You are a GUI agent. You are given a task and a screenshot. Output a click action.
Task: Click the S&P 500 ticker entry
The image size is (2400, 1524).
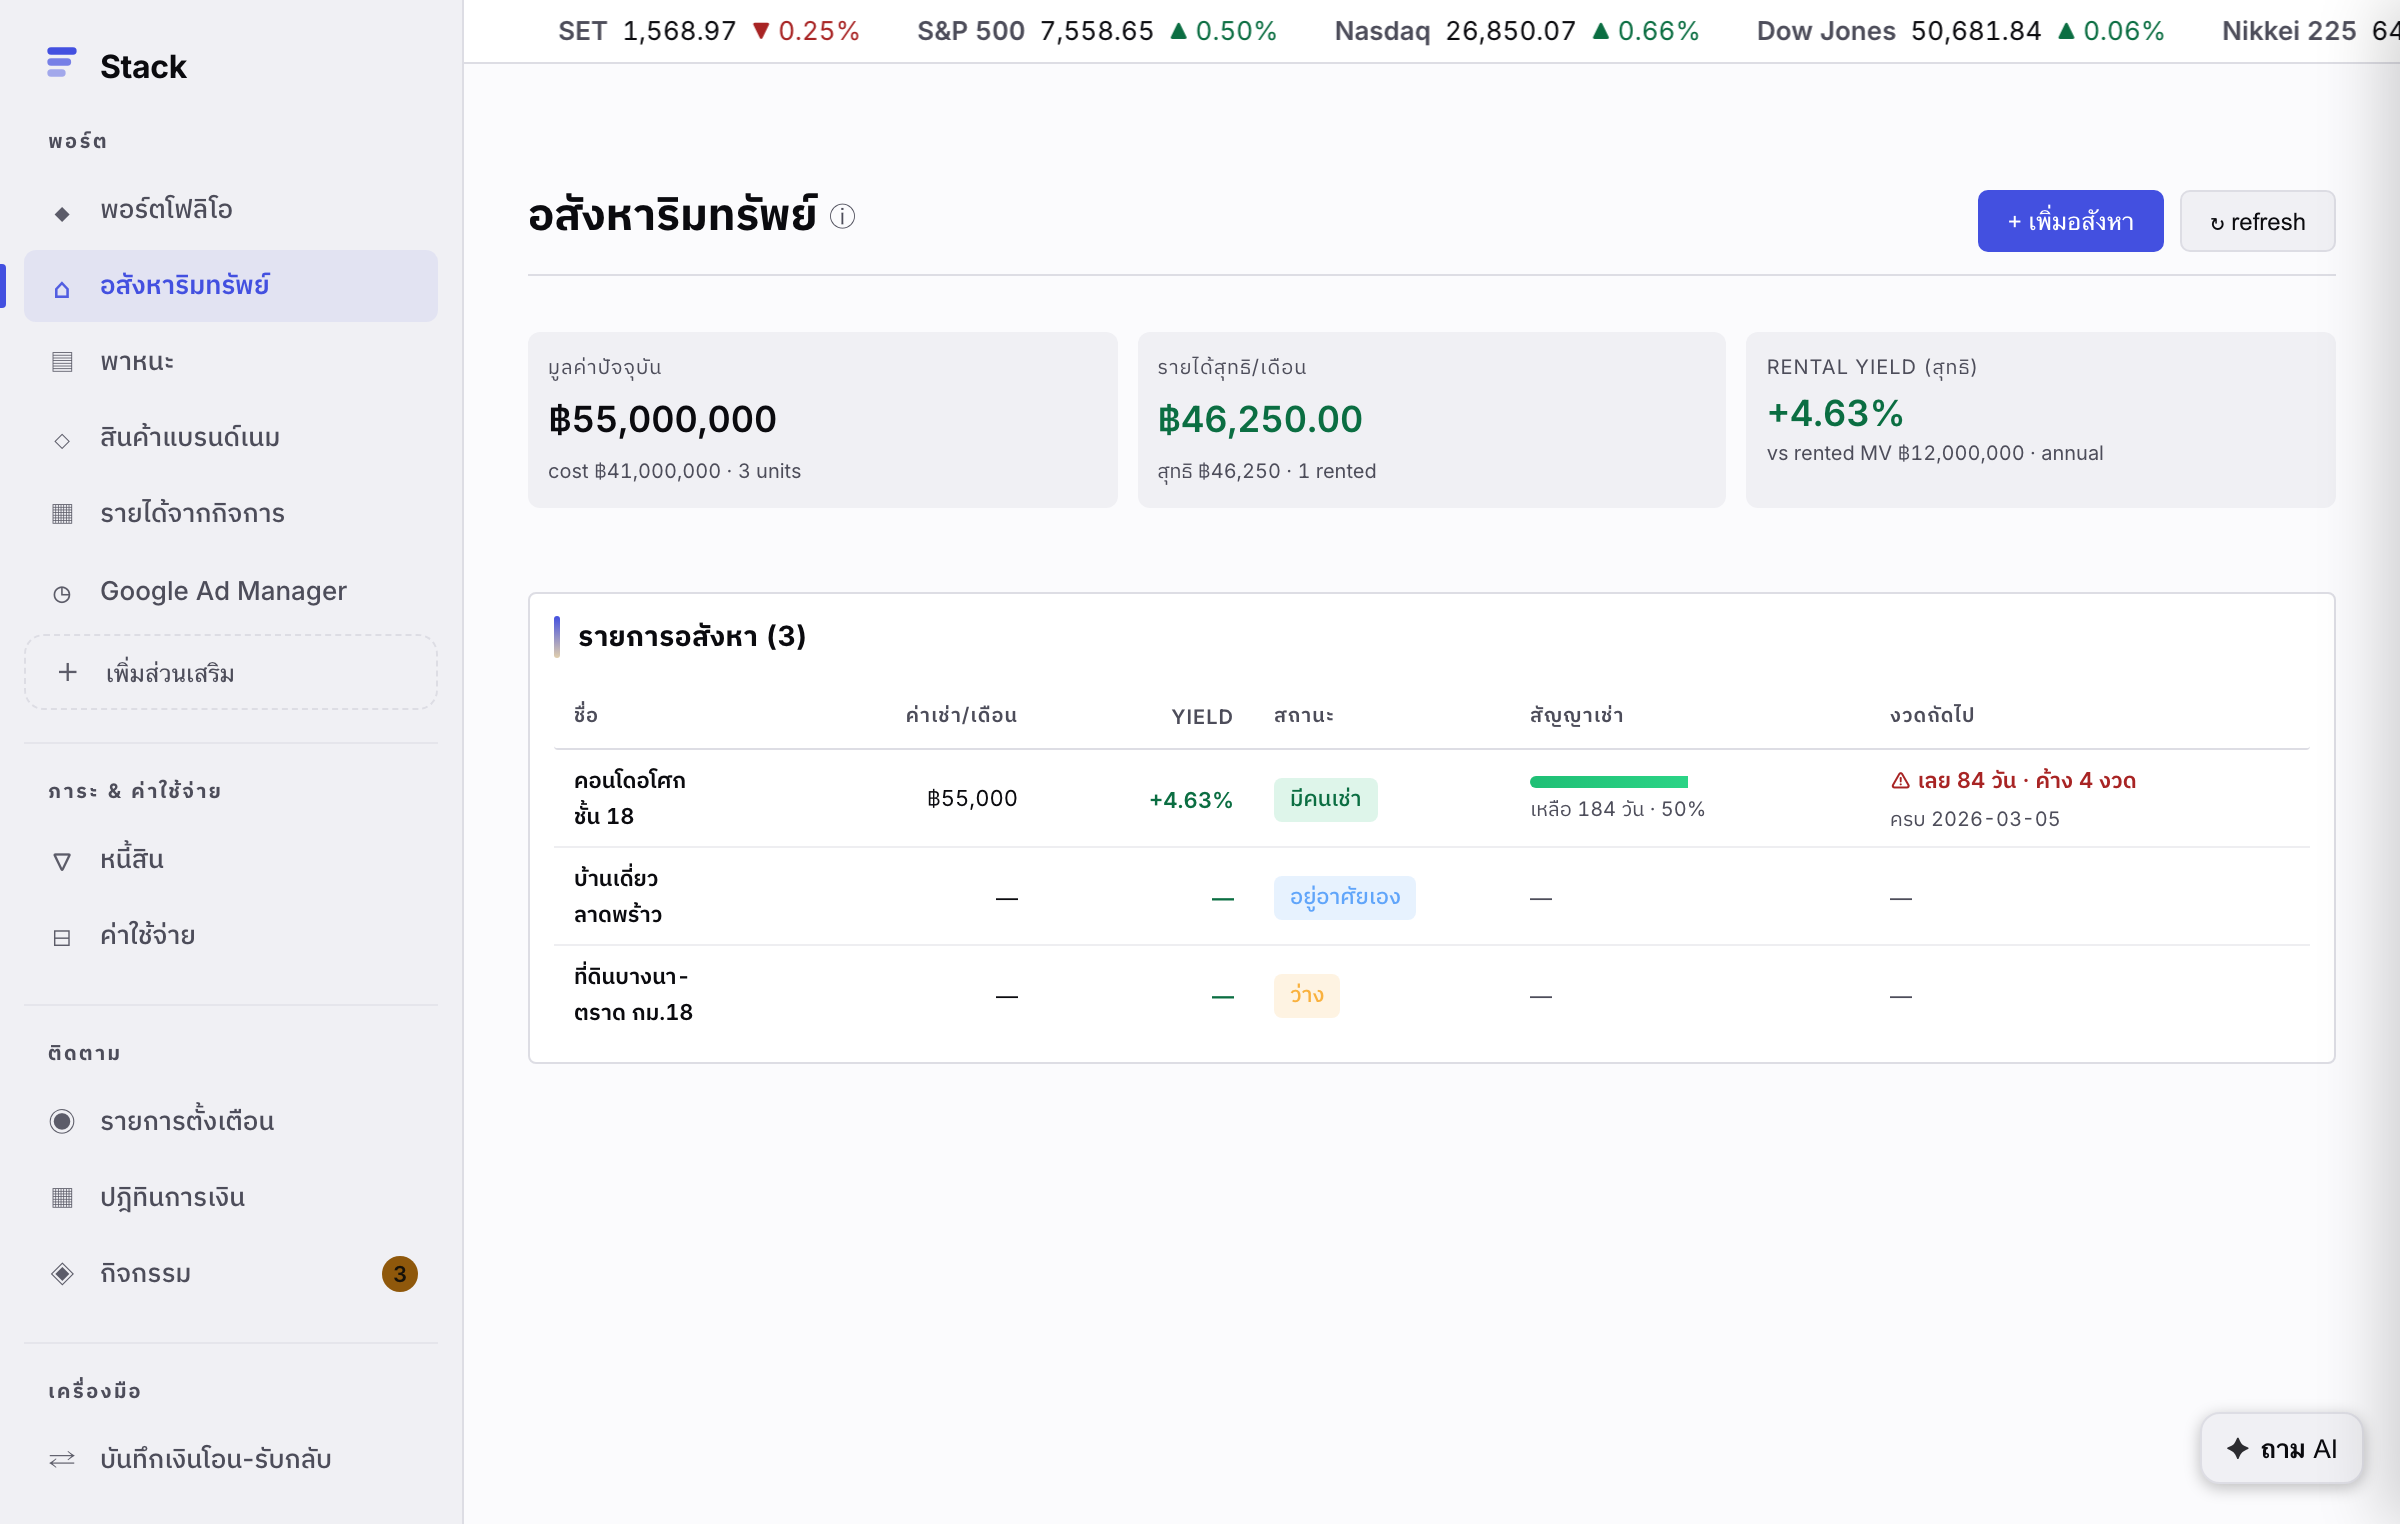[x=1097, y=31]
